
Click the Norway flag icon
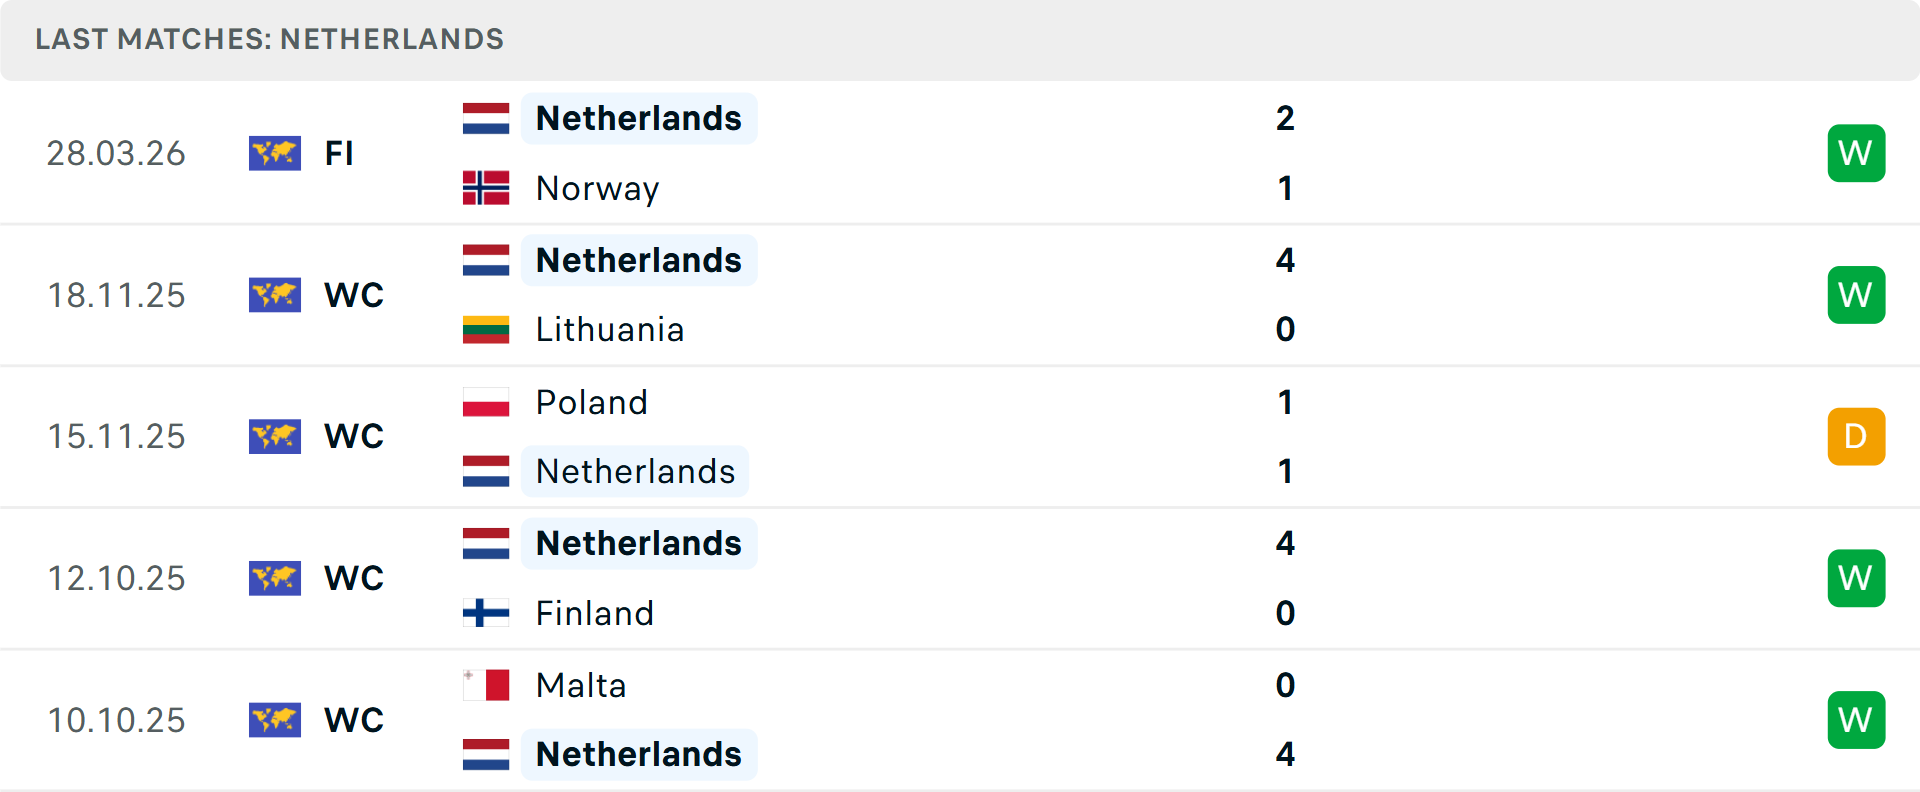point(486,188)
